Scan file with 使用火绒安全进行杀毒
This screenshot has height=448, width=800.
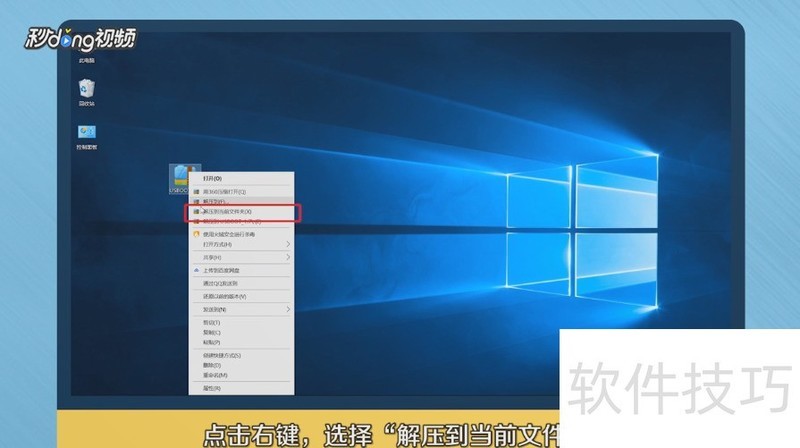pos(241,234)
